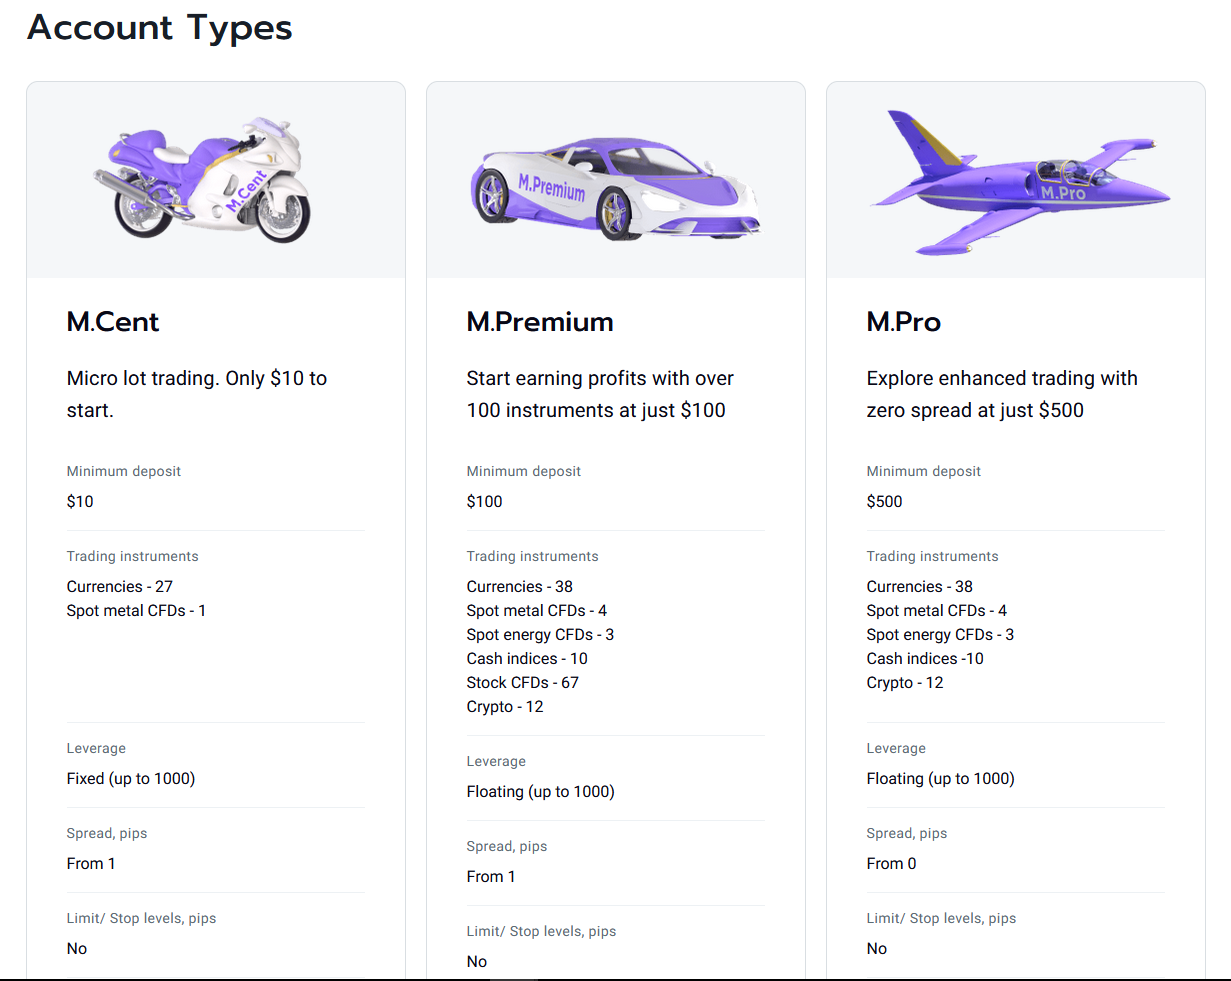Screen dimensions: 1231x981
Task: Click 'Currencies - 27' in M.Cent
Action: 120,587
